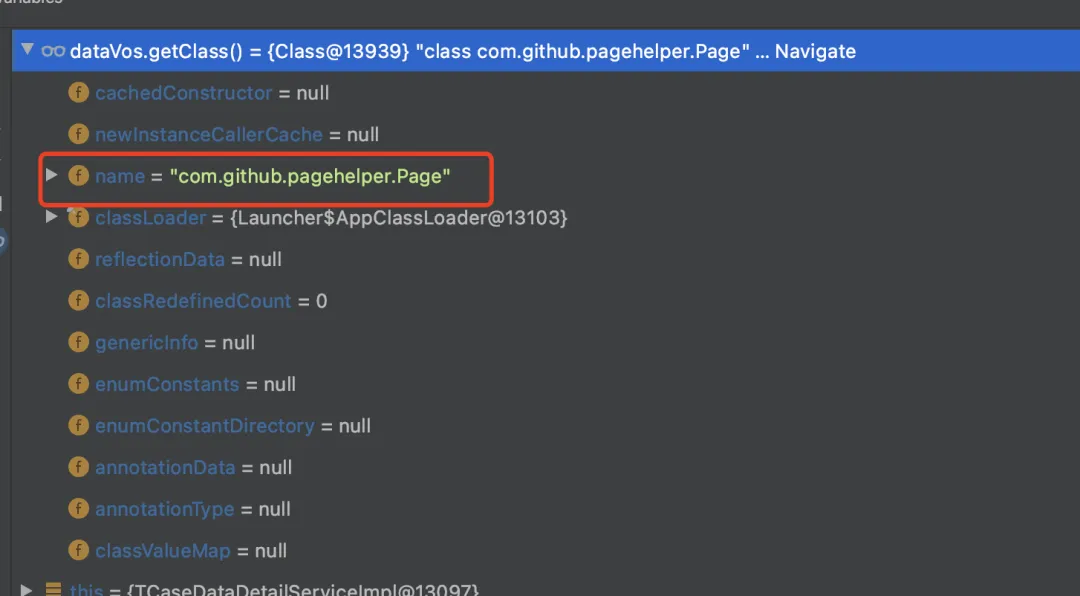This screenshot has height=596, width=1080.
Task: Click the Navigate link in the header
Action: coord(815,50)
